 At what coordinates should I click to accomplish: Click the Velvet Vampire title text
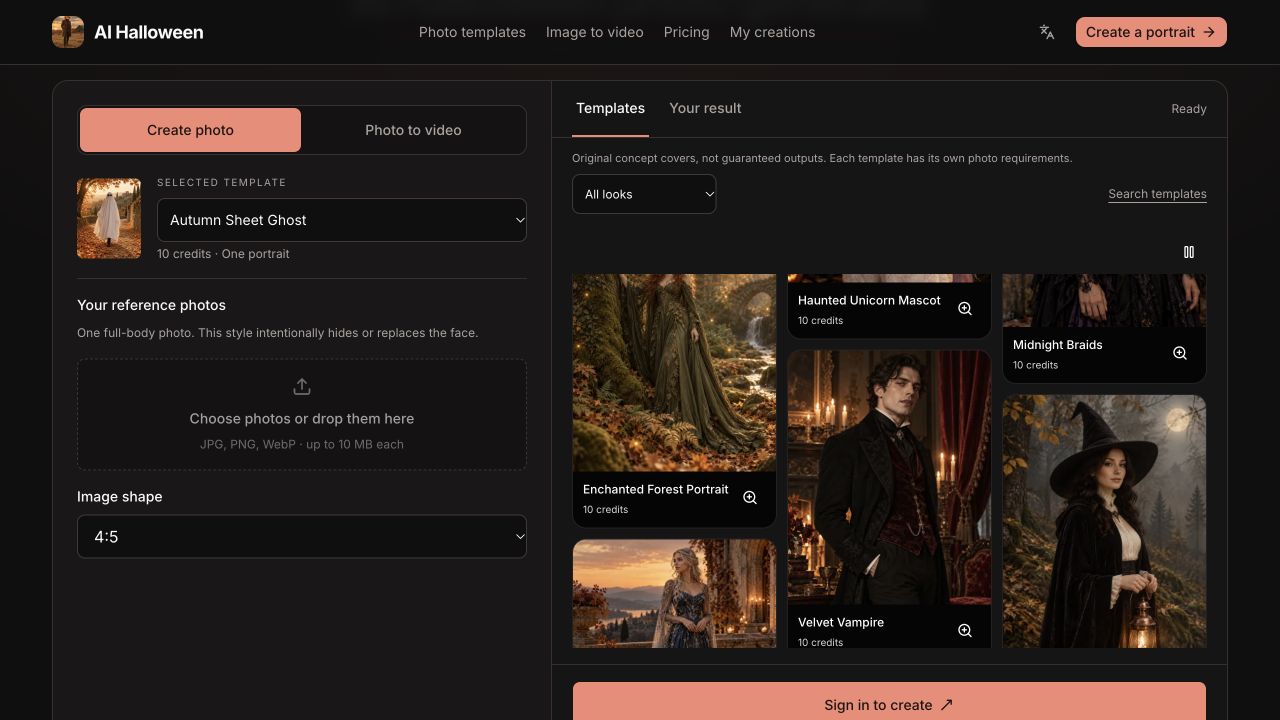click(841, 622)
